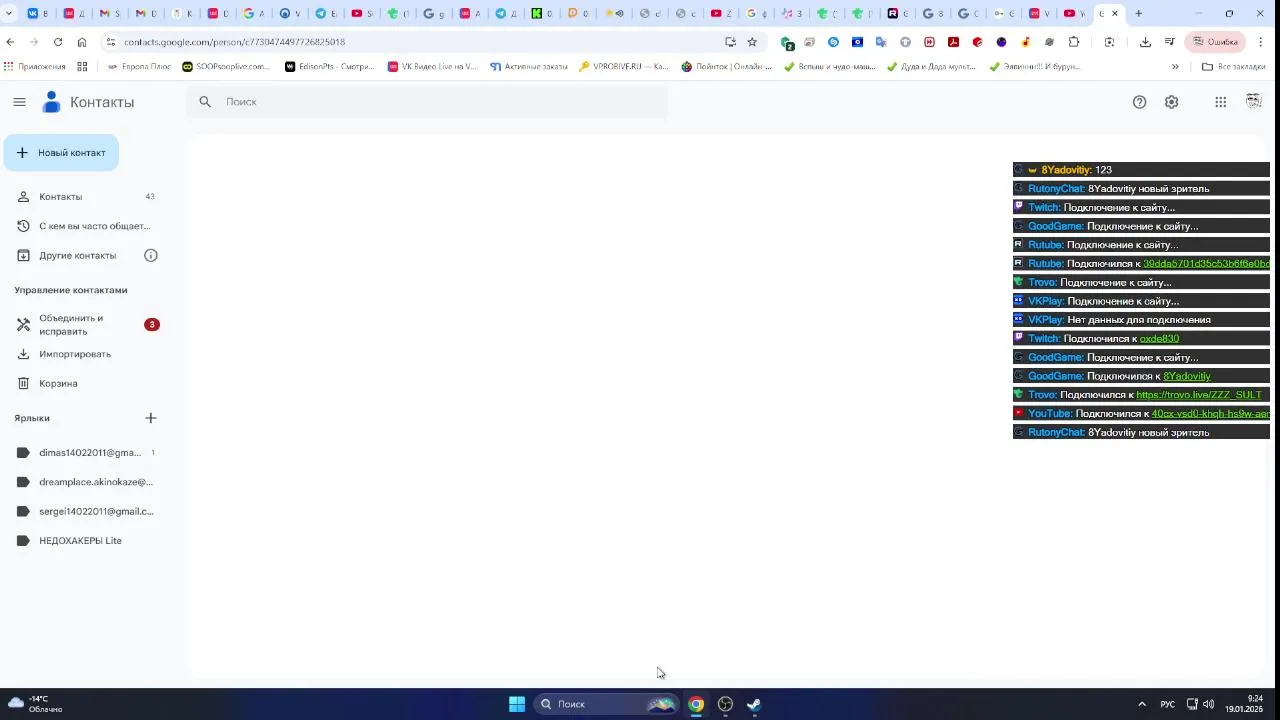The height and width of the screenshot is (720, 1280).
Task: Click the Chrome taskbar icon
Action: [x=696, y=704]
